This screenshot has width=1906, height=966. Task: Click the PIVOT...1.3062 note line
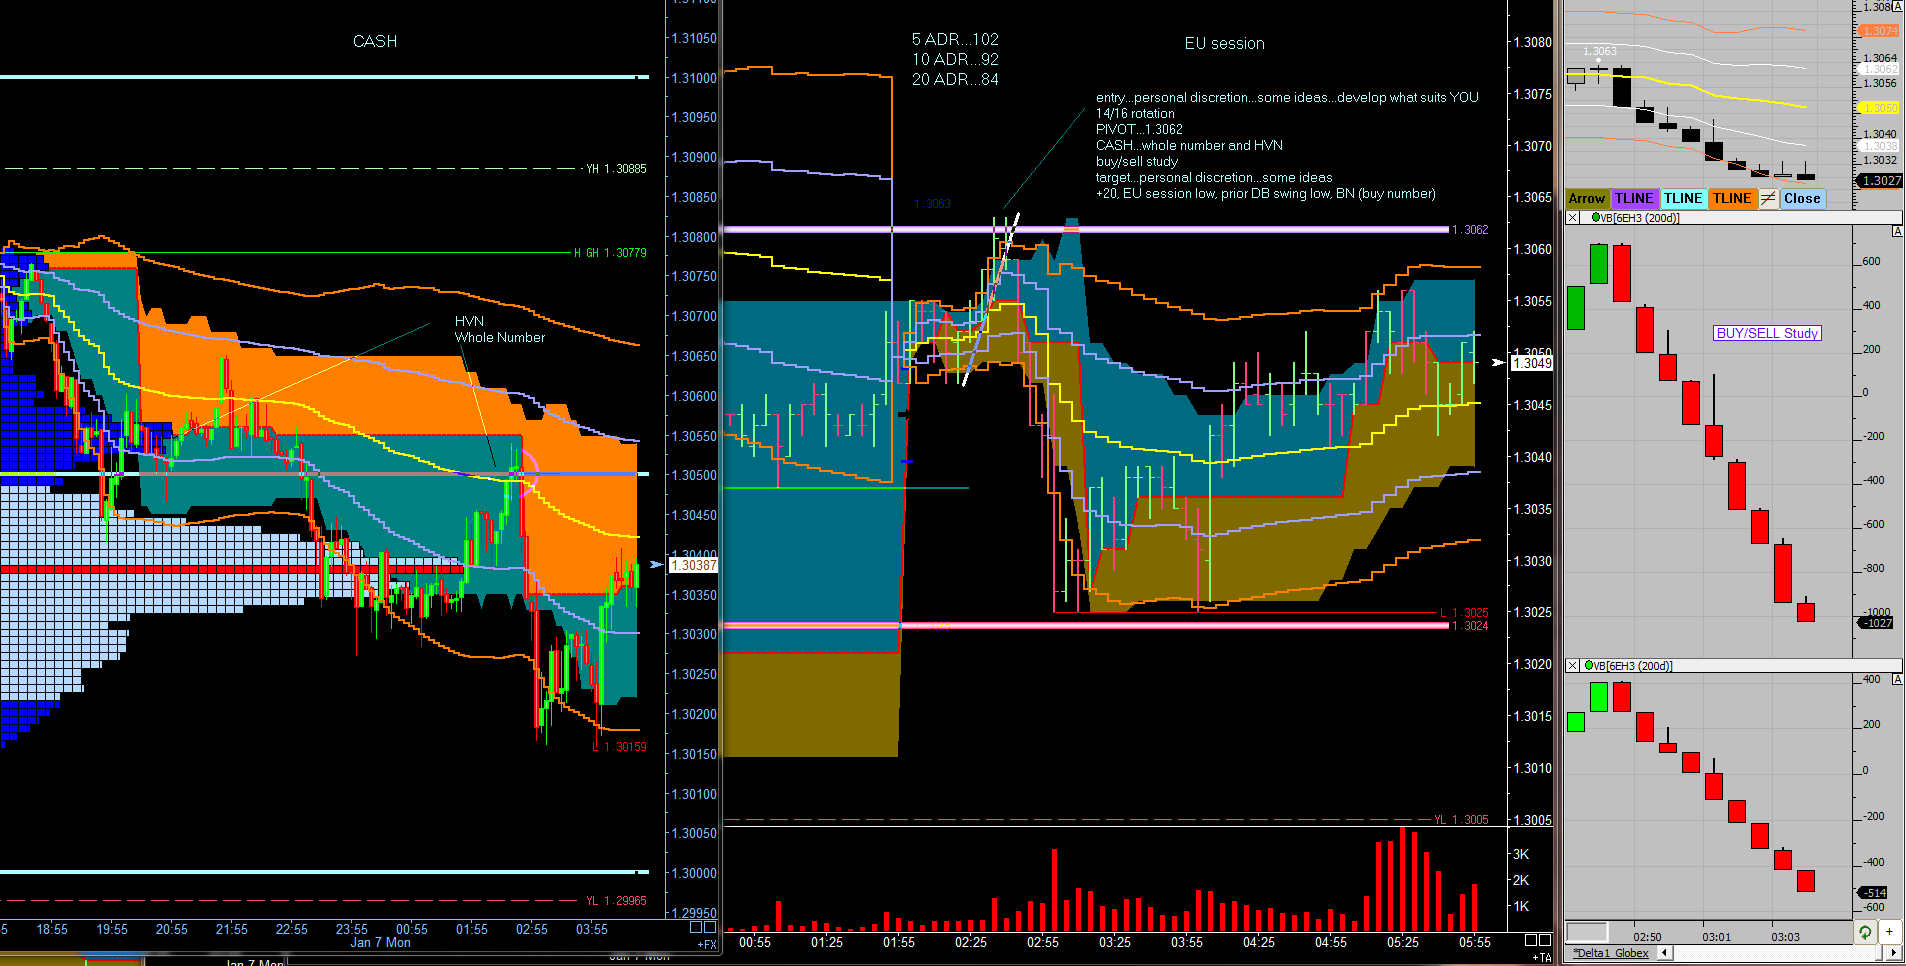point(1139,129)
